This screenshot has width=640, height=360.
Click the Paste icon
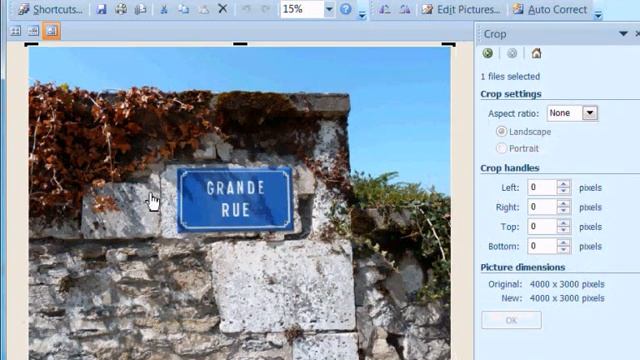203,9
